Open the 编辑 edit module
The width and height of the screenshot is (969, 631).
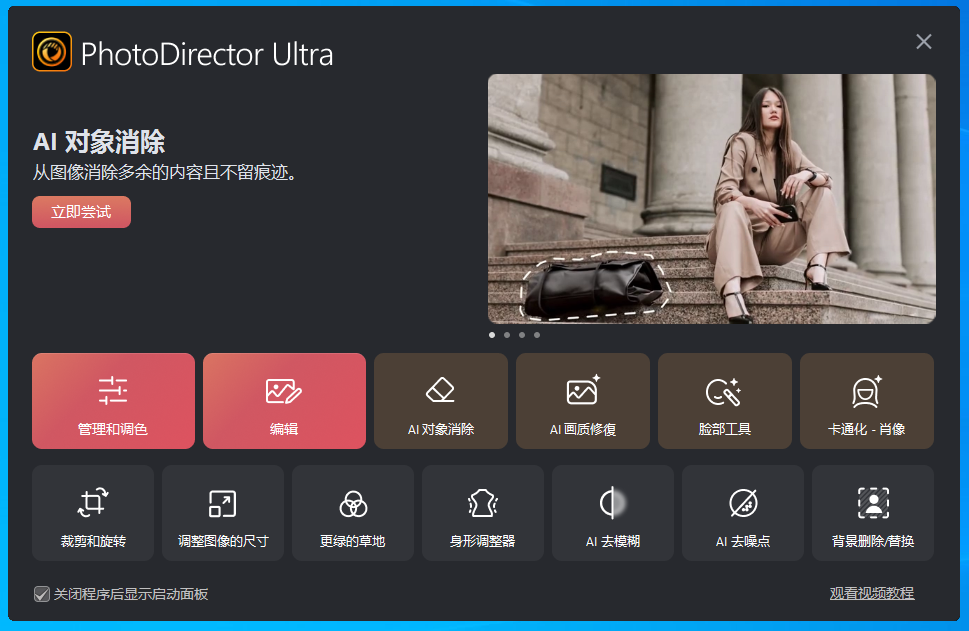(284, 401)
